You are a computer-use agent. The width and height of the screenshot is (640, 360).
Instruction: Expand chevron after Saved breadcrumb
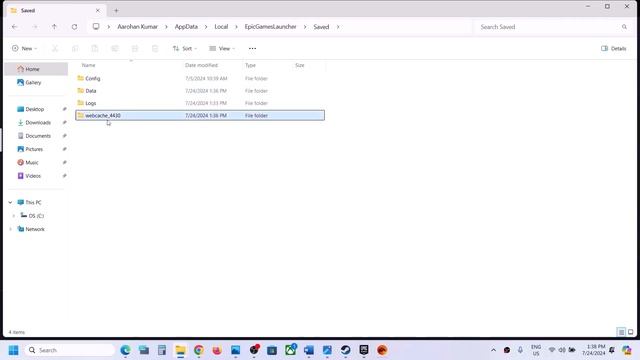click(x=338, y=27)
